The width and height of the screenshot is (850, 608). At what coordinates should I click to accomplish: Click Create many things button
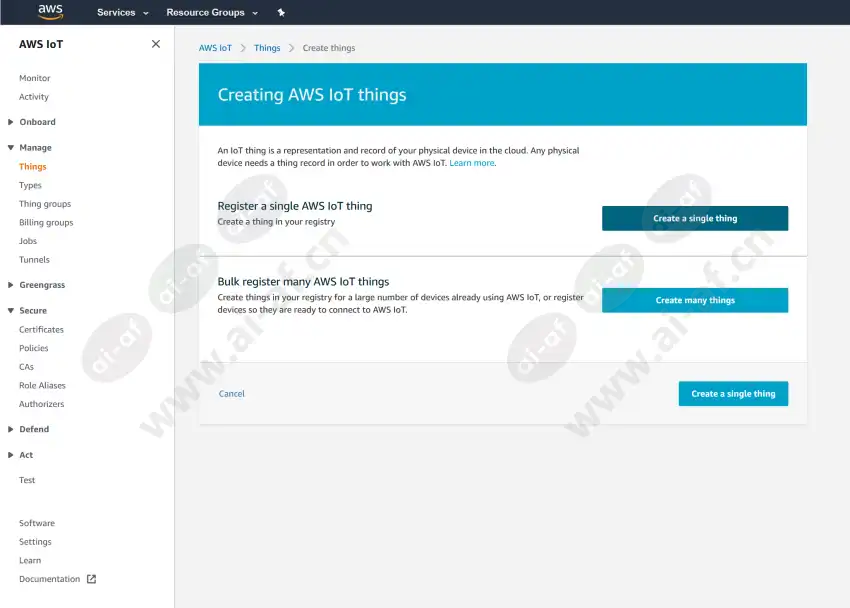(x=695, y=300)
